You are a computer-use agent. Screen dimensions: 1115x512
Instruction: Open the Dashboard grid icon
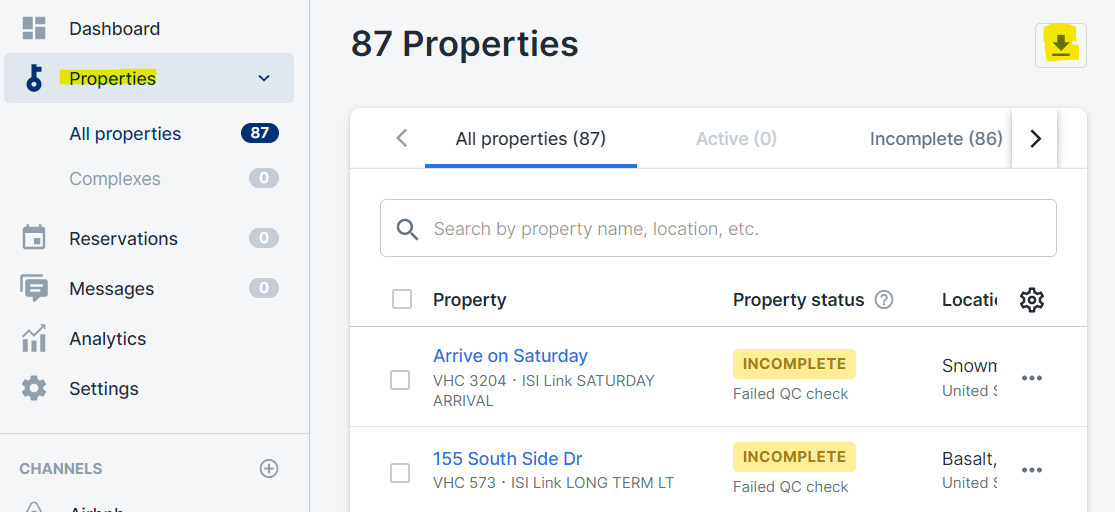coord(33,28)
